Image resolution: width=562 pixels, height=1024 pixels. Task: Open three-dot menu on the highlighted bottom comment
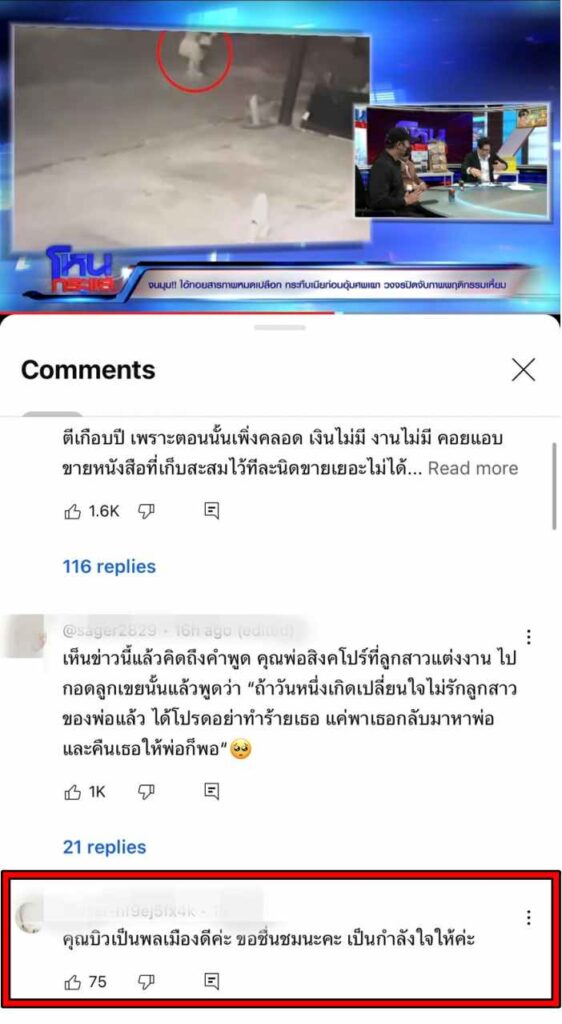click(529, 918)
